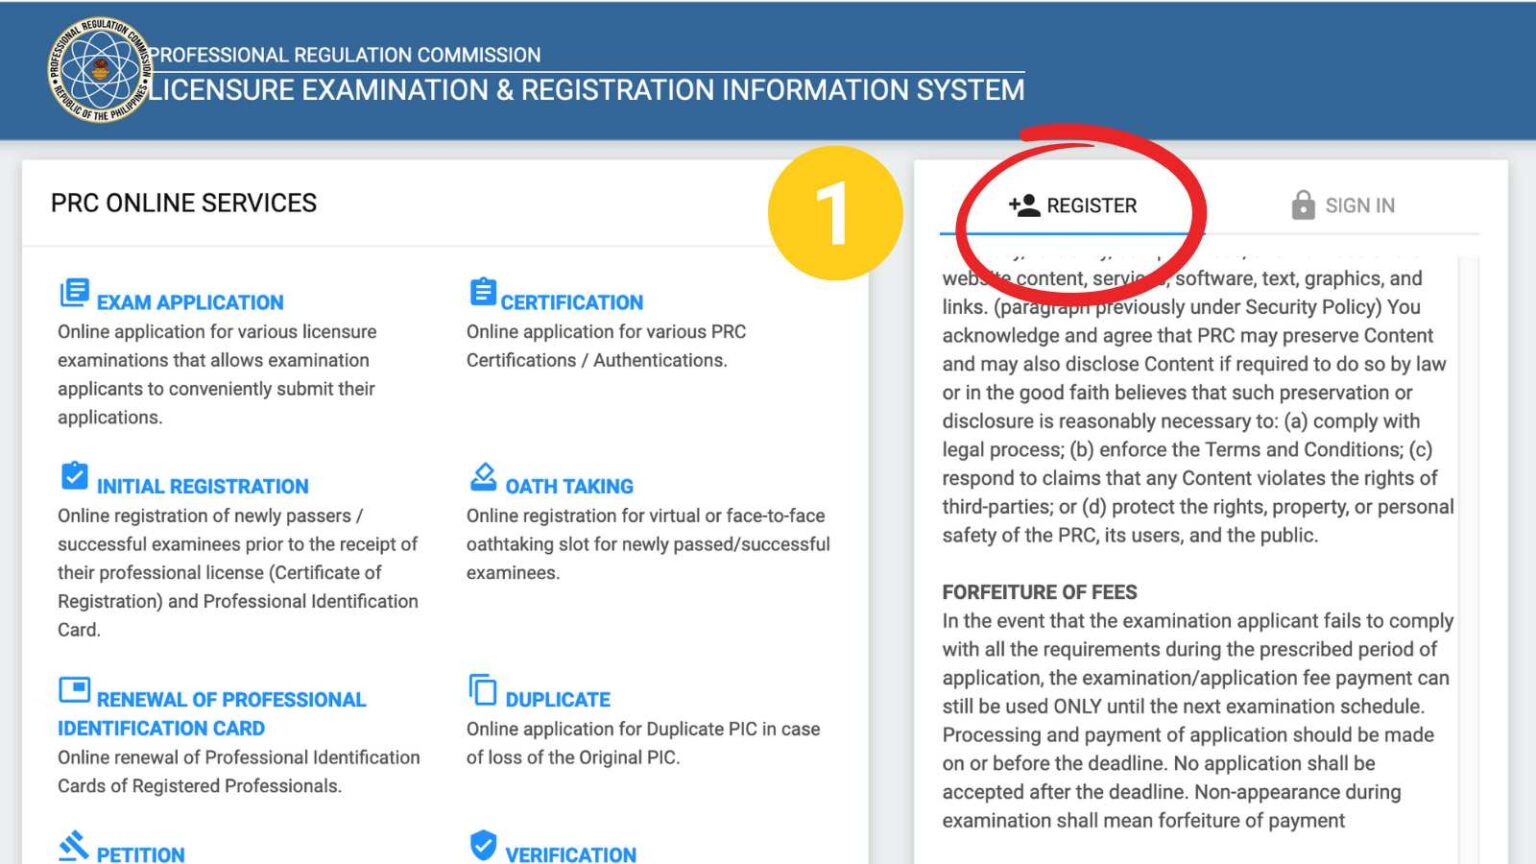Click 'LICENSURE EXAMINATION & REGISTRATION INFORMATION SYSTEM' title
The image size is (1536, 864).
[587, 90]
